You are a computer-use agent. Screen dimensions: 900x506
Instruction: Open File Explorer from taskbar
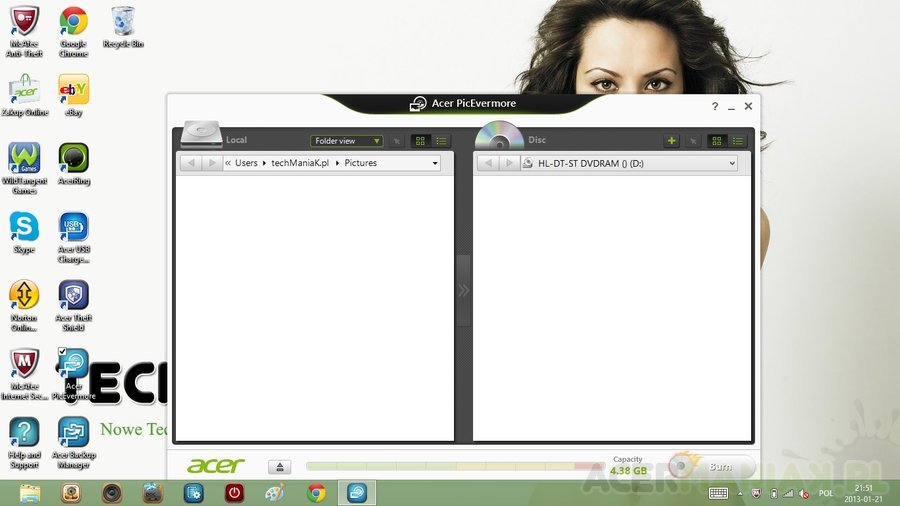click(x=30, y=493)
